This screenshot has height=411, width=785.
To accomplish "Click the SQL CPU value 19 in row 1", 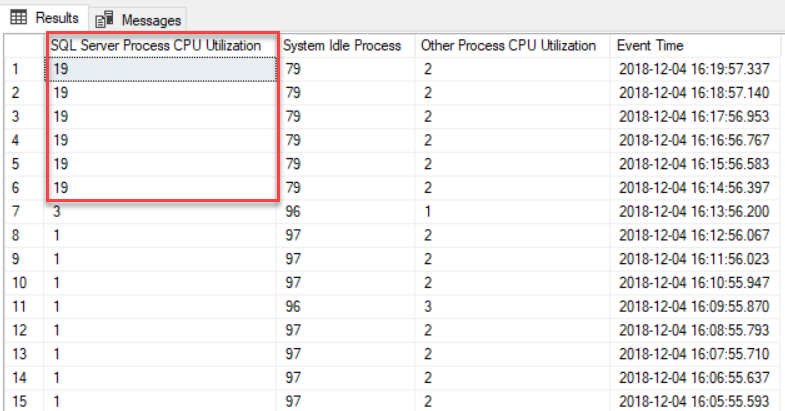I will click(61, 69).
